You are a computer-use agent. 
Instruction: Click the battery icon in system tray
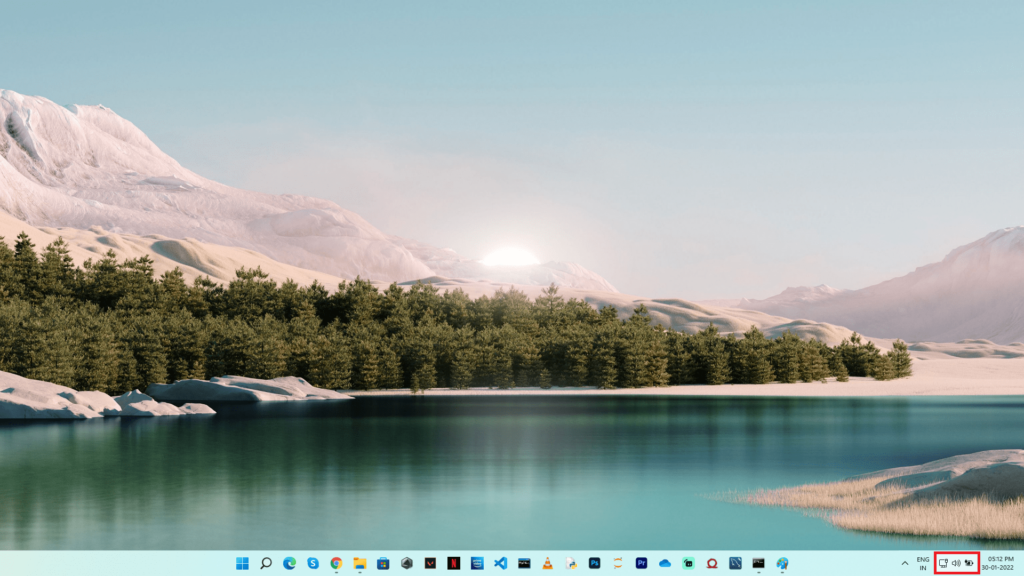[x=969, y=563]
